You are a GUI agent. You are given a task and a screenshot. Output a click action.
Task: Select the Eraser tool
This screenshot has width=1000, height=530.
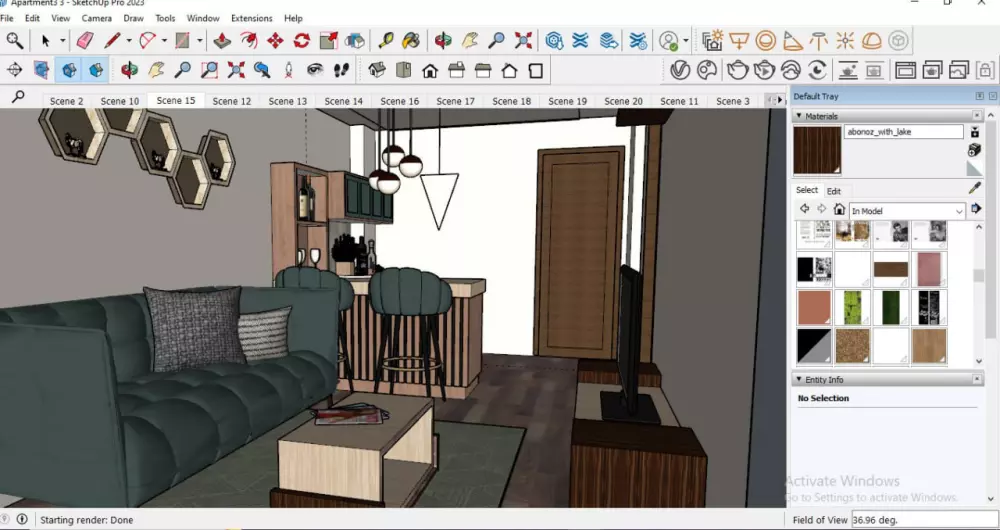(85, 41)
